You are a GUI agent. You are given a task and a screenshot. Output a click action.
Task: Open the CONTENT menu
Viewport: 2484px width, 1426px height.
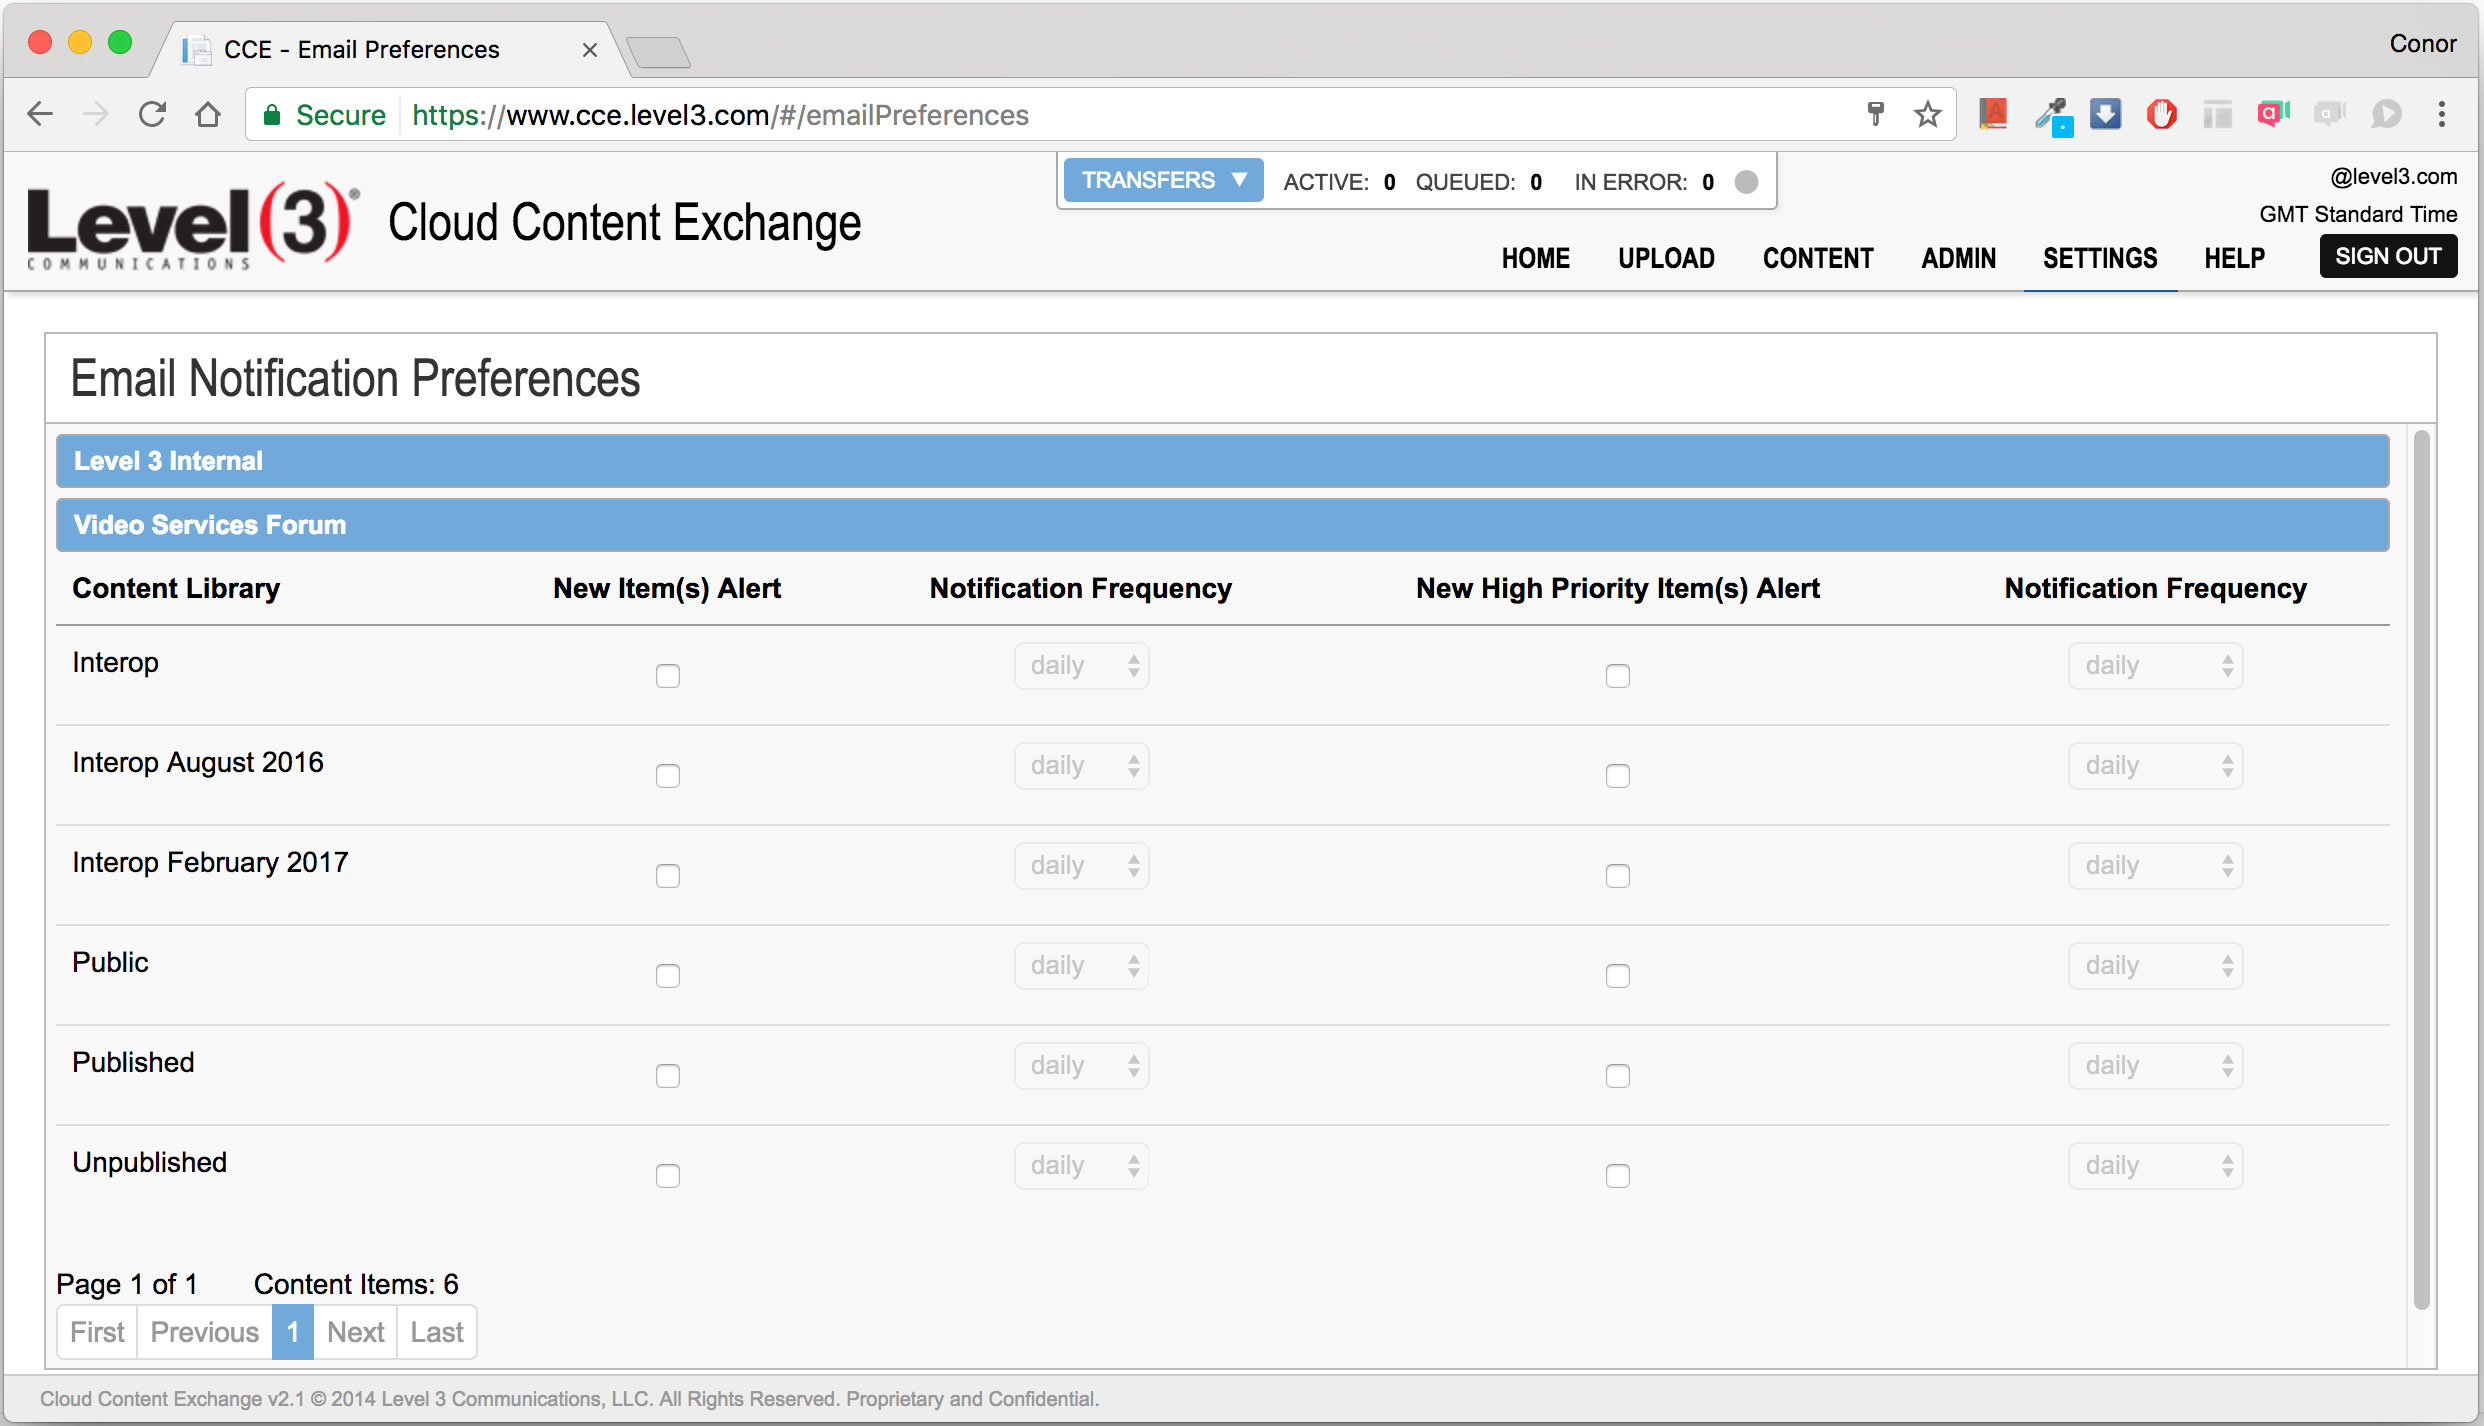pyautogui.click(x=1818, y=258)
